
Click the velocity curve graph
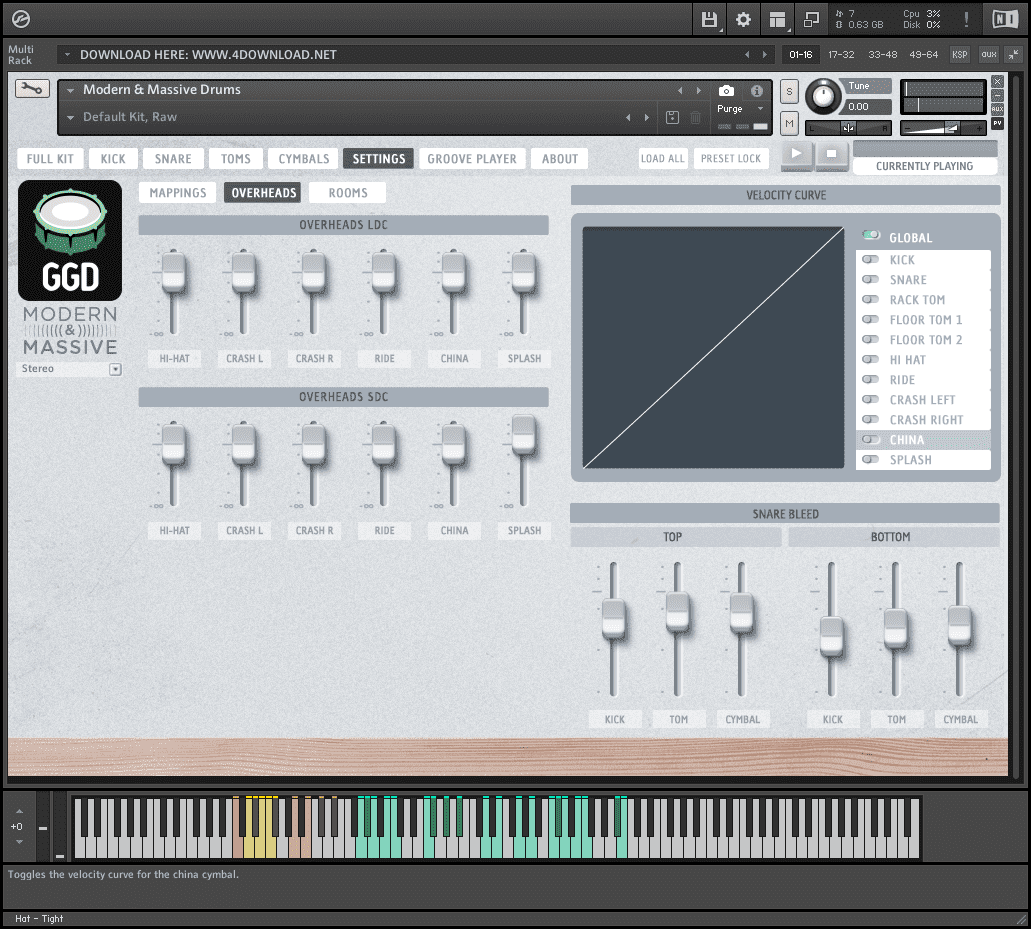coord(713,348)
